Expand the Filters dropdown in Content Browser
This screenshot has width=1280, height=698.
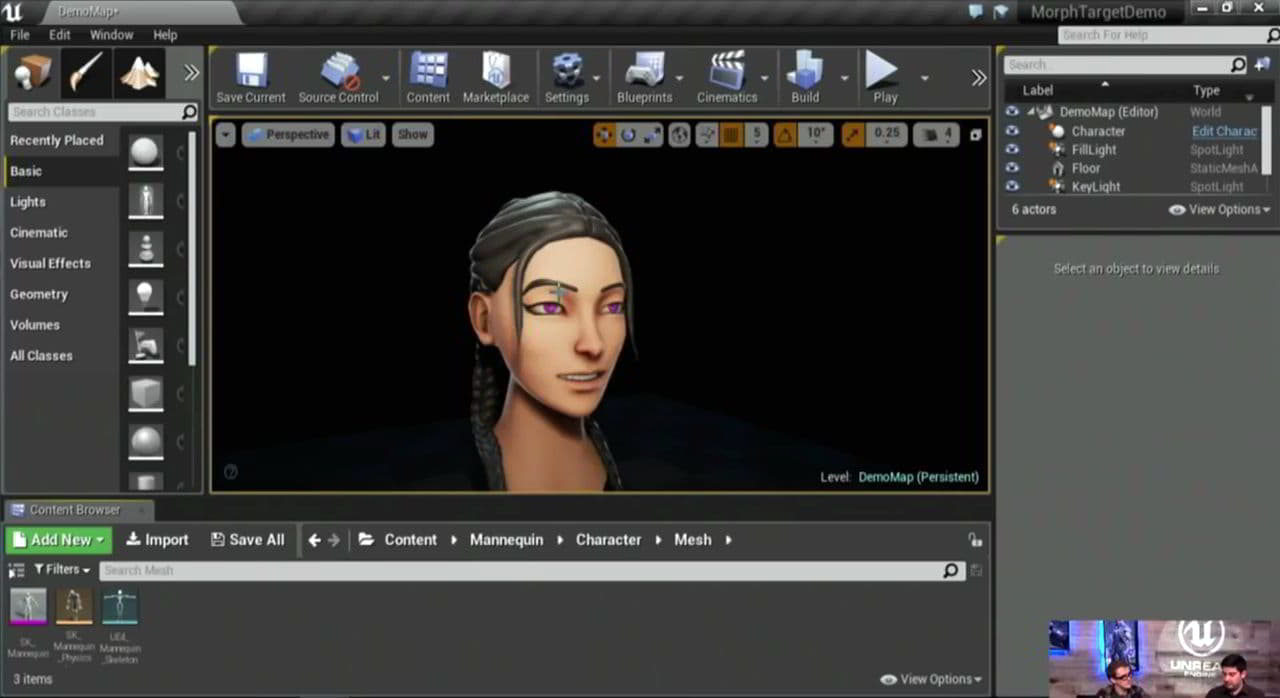click(x=62, y=569)
